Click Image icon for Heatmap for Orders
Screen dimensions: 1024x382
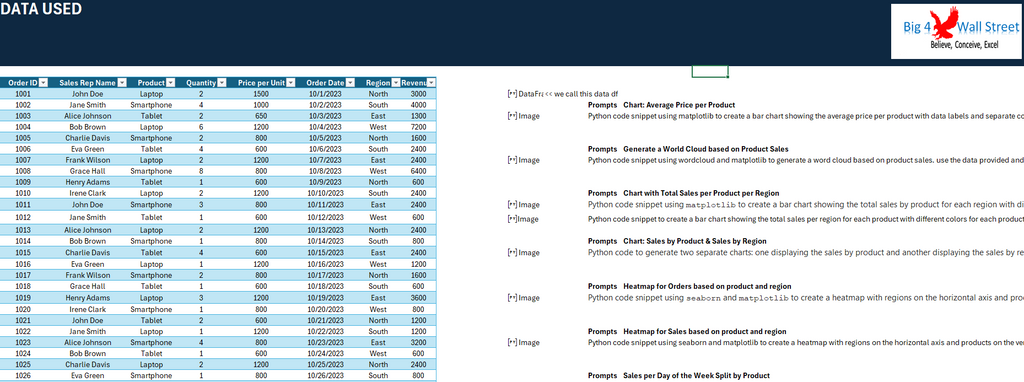(x=524, y=298)
